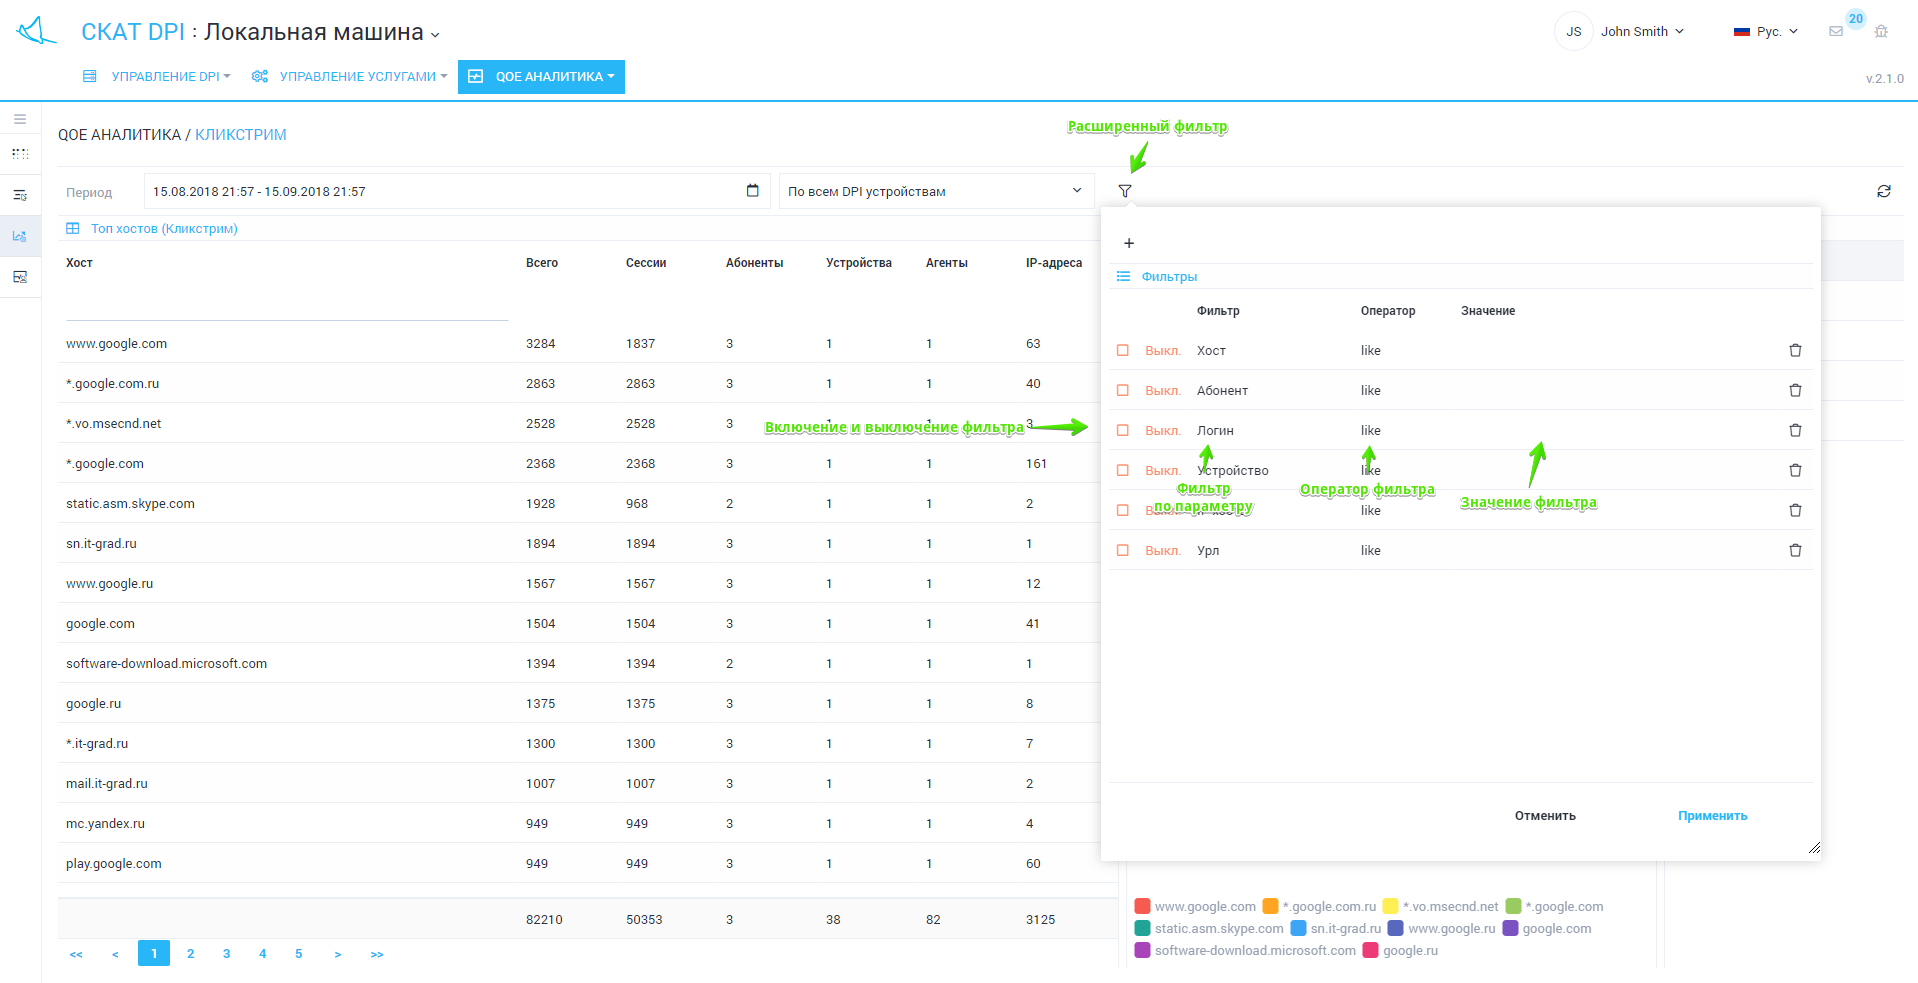Toggle the hamburger sidebar menu
The width and height of the screenshot is (1918, 983).
coord(20,119)
